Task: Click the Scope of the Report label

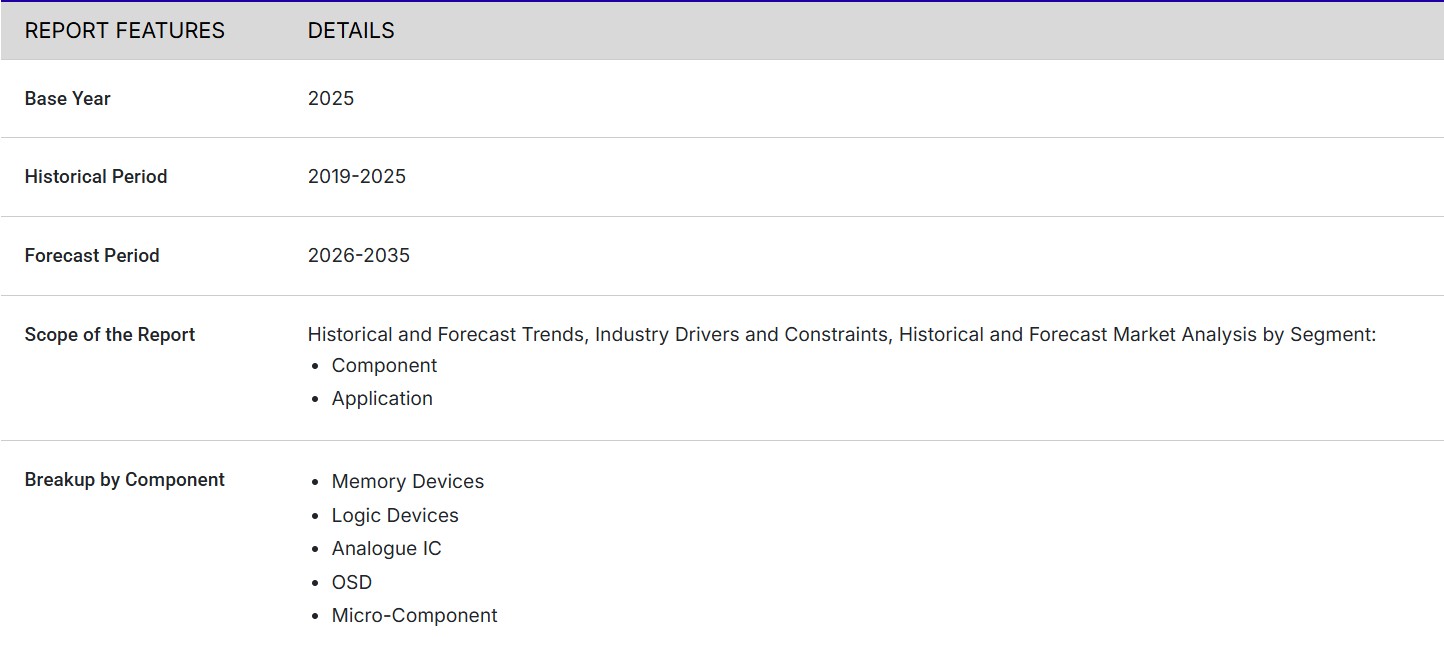Action: click(x=110, y=335)
